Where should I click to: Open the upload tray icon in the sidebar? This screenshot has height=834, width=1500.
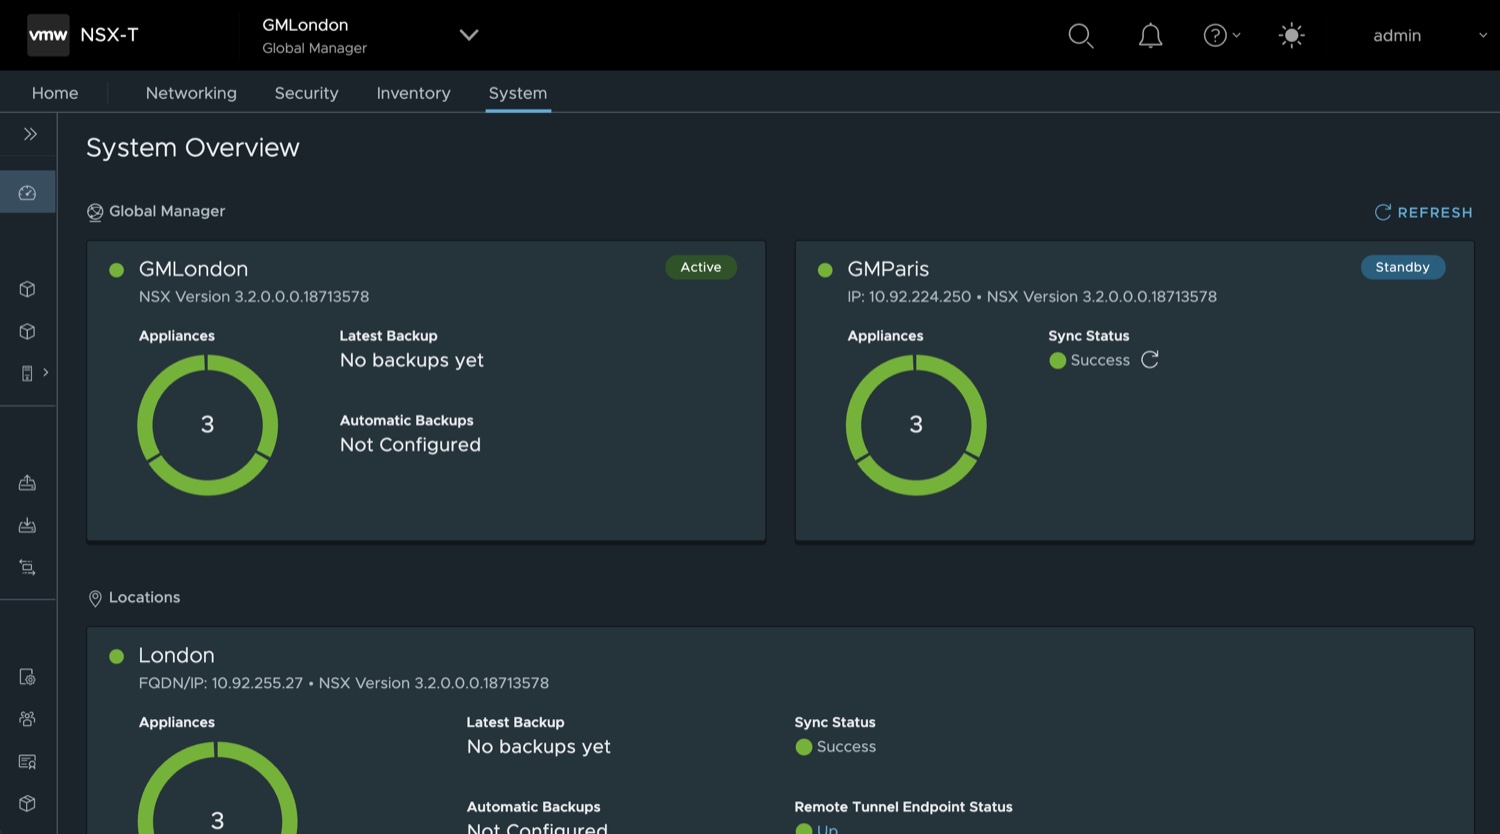click(x=28, y=483)
